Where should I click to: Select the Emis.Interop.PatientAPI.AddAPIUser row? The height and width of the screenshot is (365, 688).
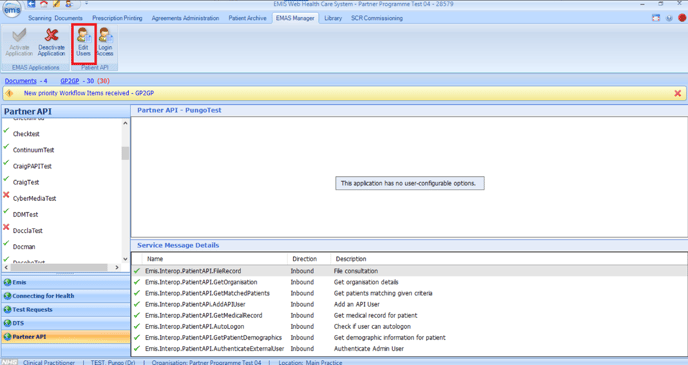click(x=409, y=304)
